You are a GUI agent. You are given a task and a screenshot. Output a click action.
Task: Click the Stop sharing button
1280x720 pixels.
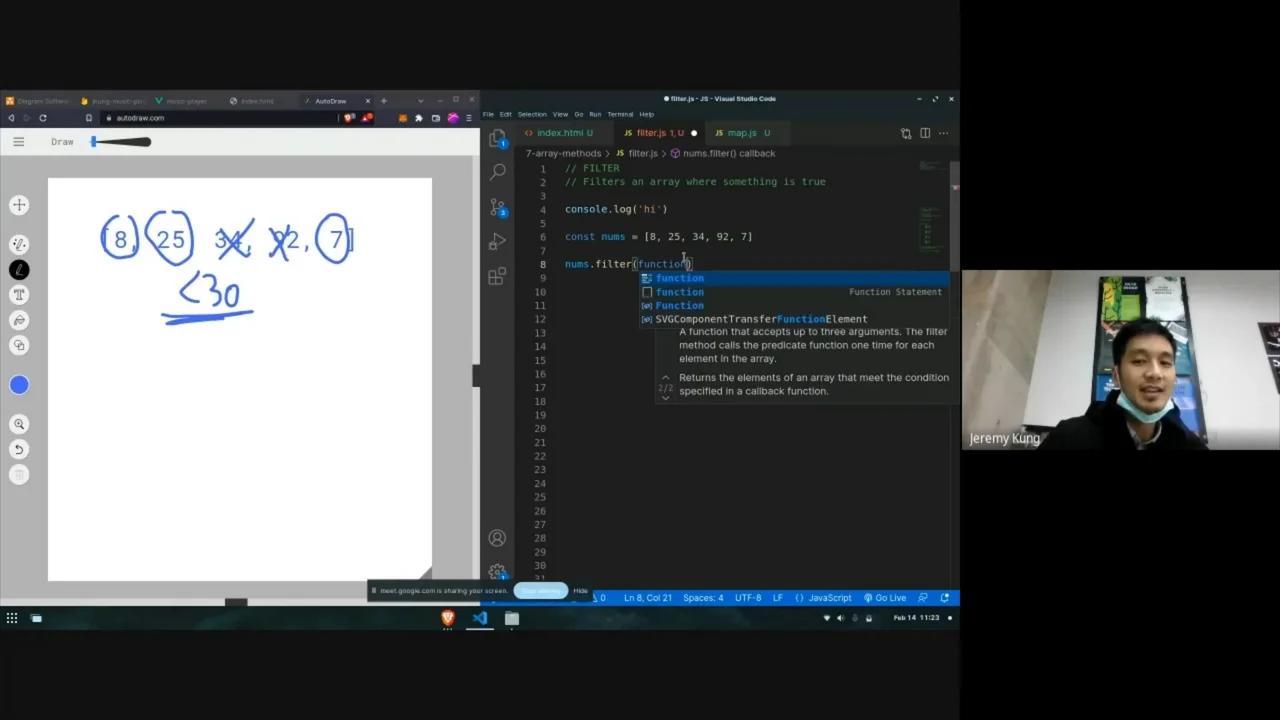pos(540,590)
